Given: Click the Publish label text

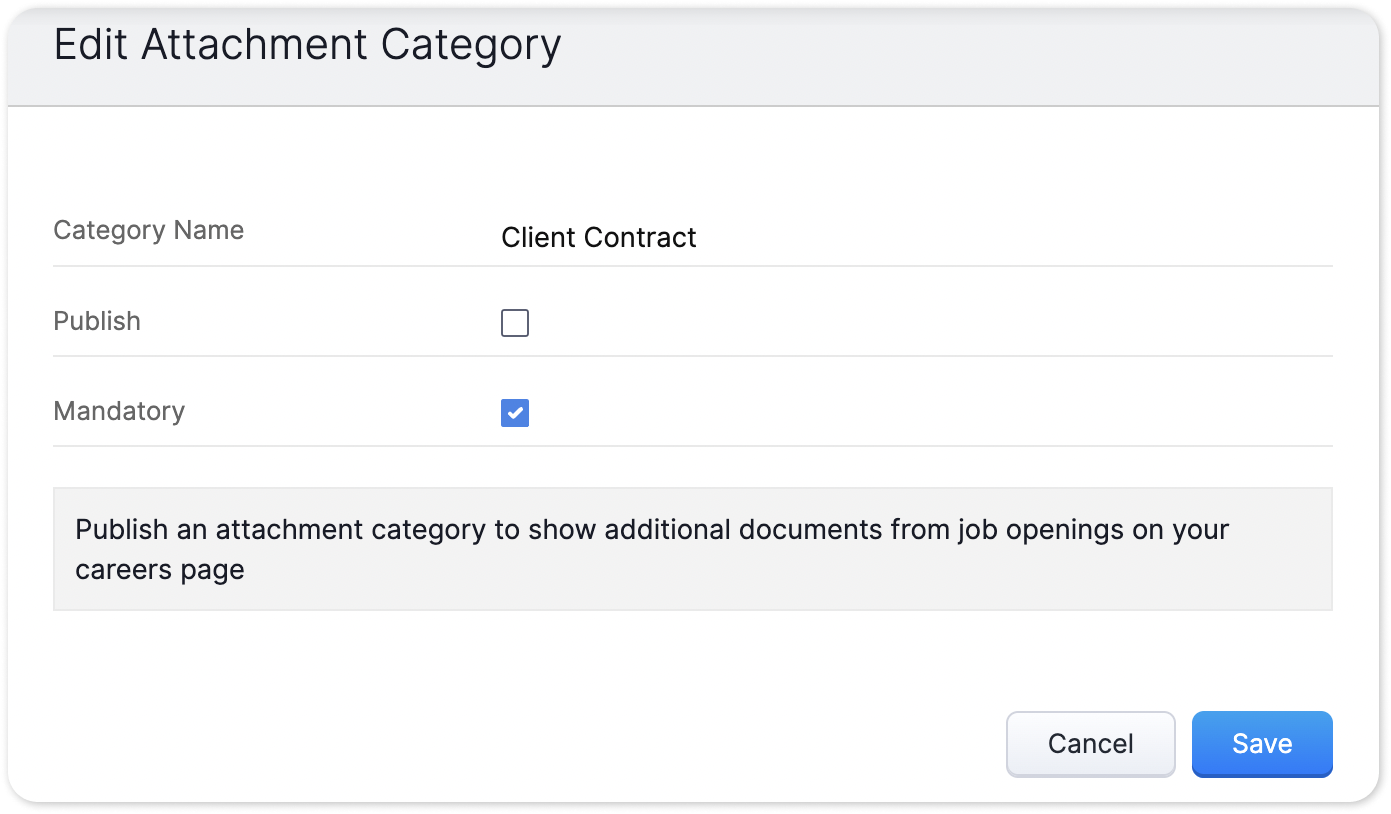Looking at the screenshot, I should coord(97,321).
